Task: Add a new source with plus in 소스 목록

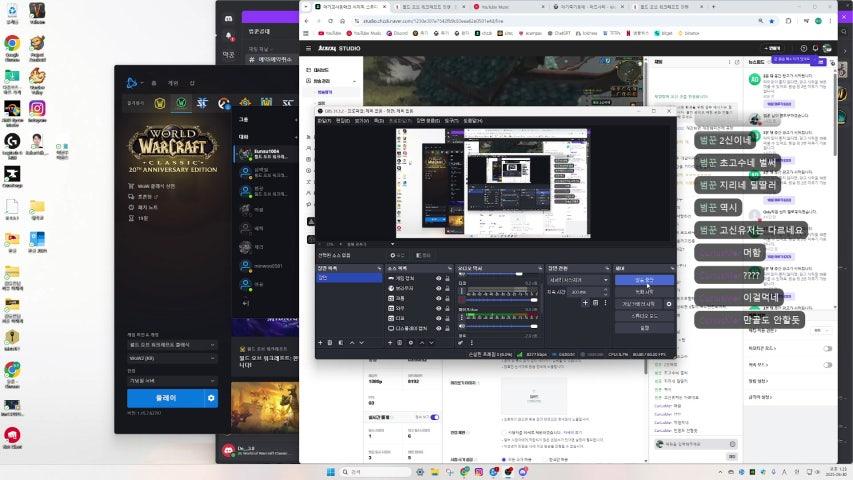Action: tap(390, 342)
